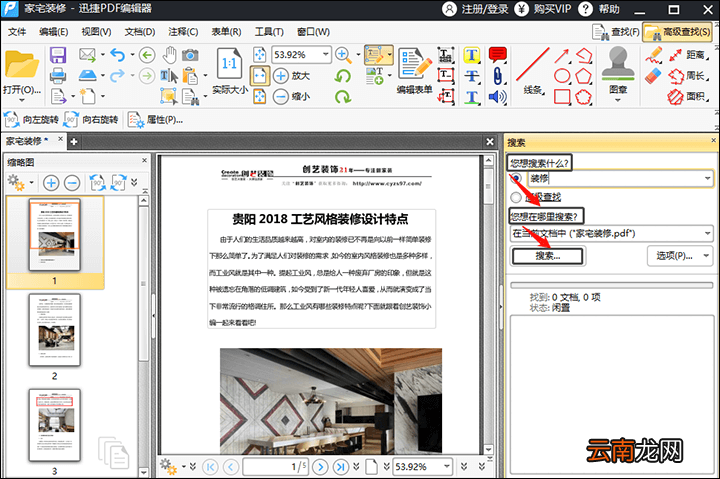Open a file with the folder icon
This screenshot has width=720, height=479.
(22, 65)
